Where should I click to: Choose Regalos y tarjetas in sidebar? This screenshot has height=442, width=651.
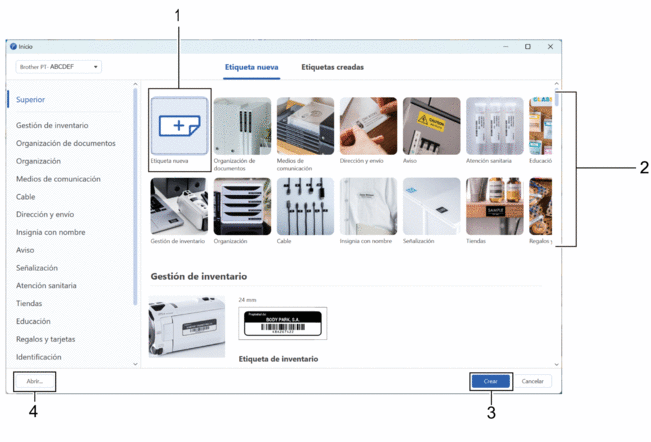coord(45,339)
